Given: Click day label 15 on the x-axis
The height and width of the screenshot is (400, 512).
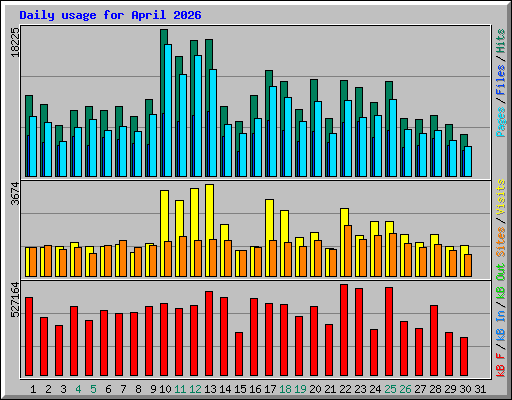Looking at the screenshot, I should click(240, 389).
